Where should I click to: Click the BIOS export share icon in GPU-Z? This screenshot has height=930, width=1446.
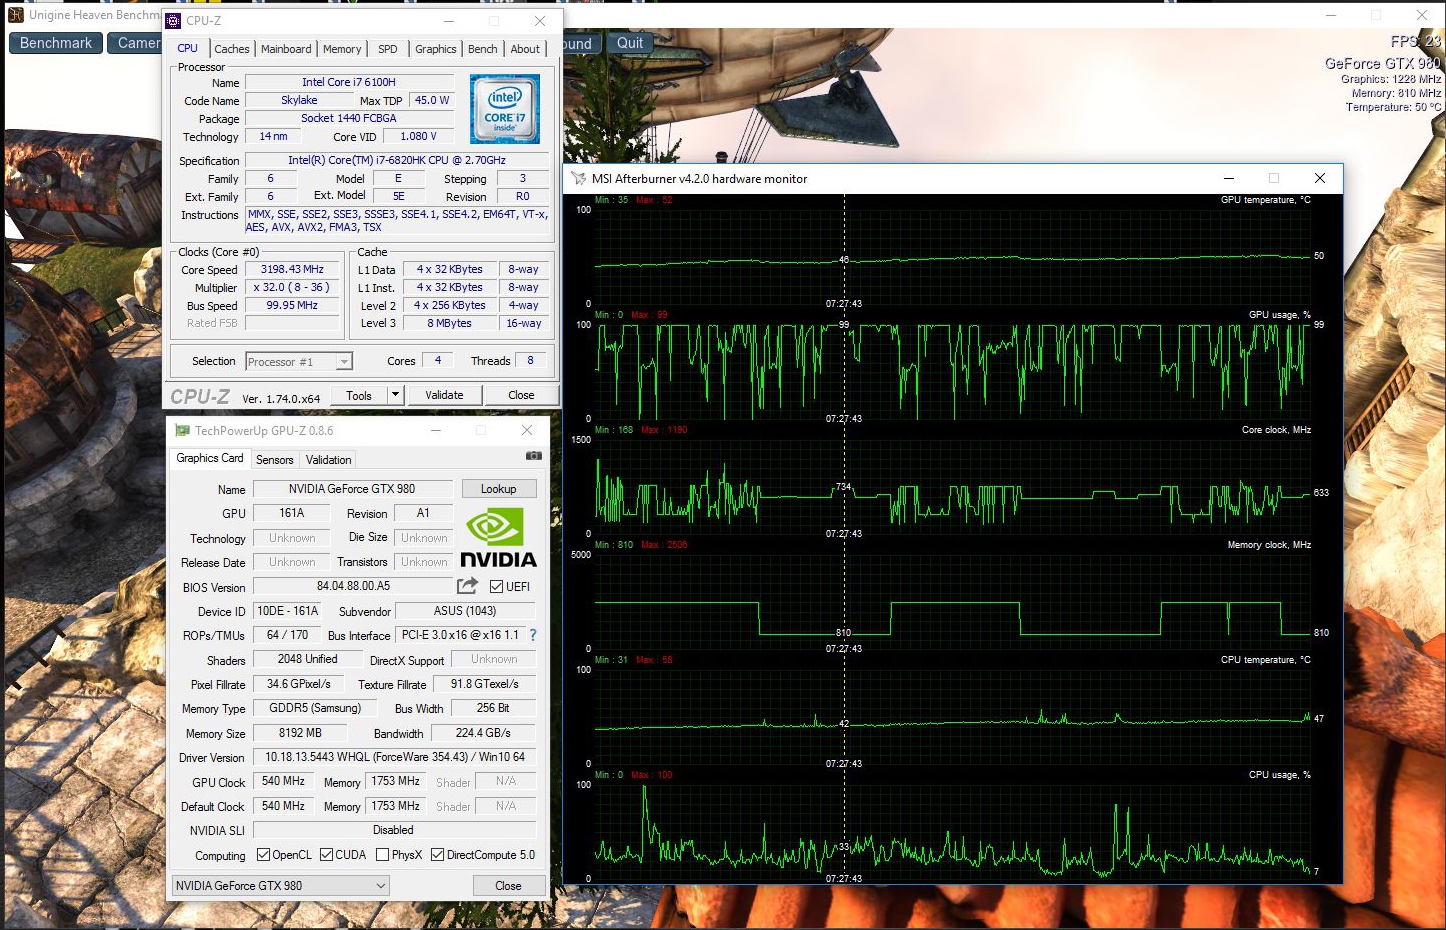point(467,586)
